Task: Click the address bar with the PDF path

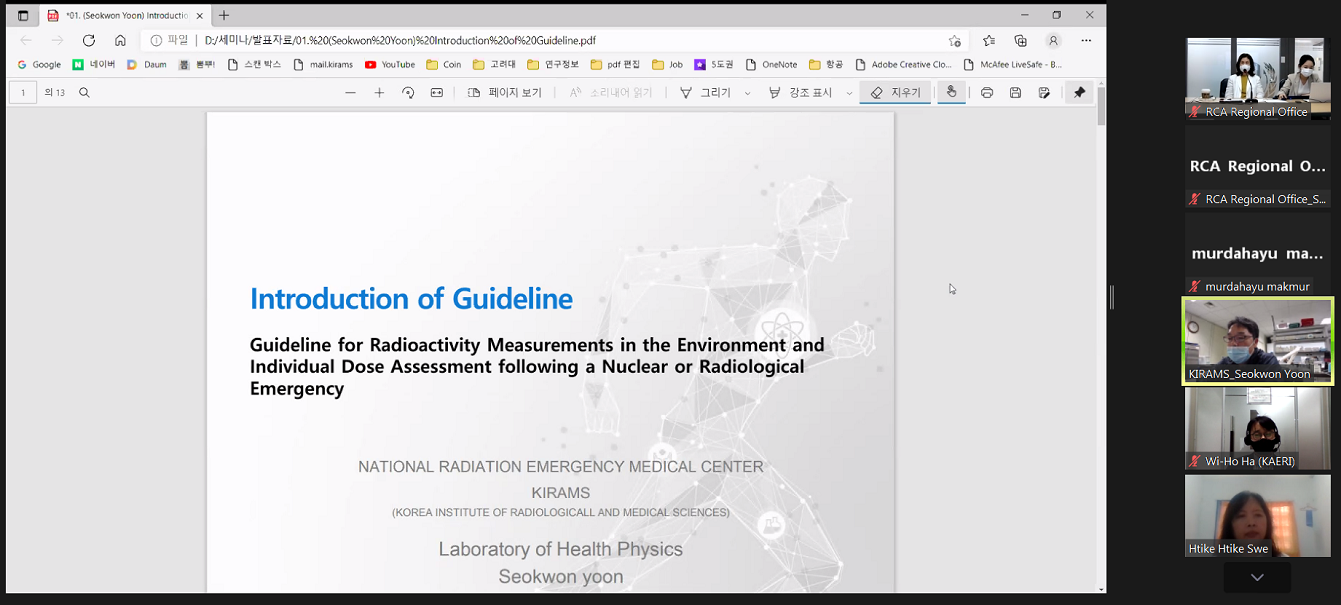Action: (555, 40)
